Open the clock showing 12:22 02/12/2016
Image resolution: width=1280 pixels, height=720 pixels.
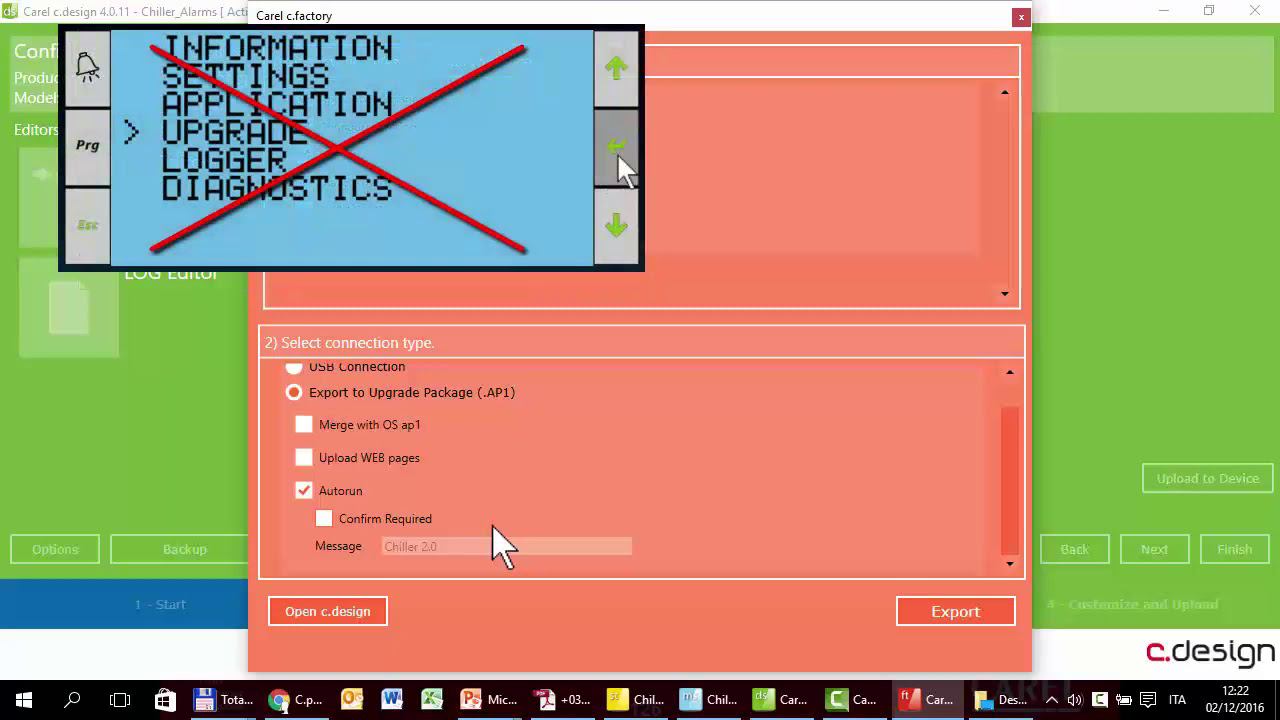(1236, 700)
